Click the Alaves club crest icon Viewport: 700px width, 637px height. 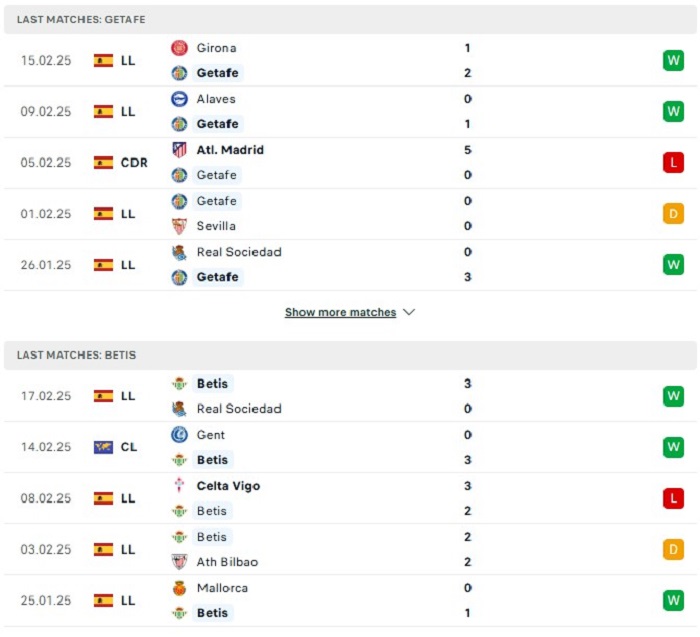point(179,99)
